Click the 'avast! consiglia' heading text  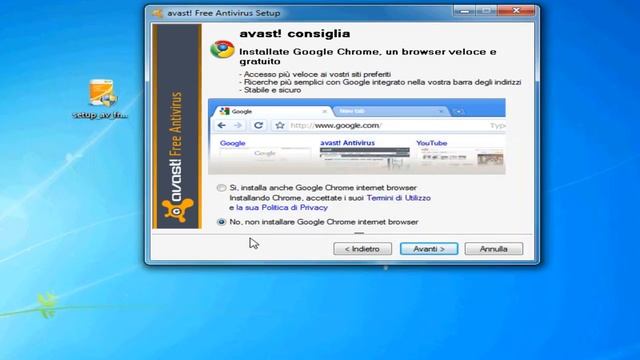point(295,33)
